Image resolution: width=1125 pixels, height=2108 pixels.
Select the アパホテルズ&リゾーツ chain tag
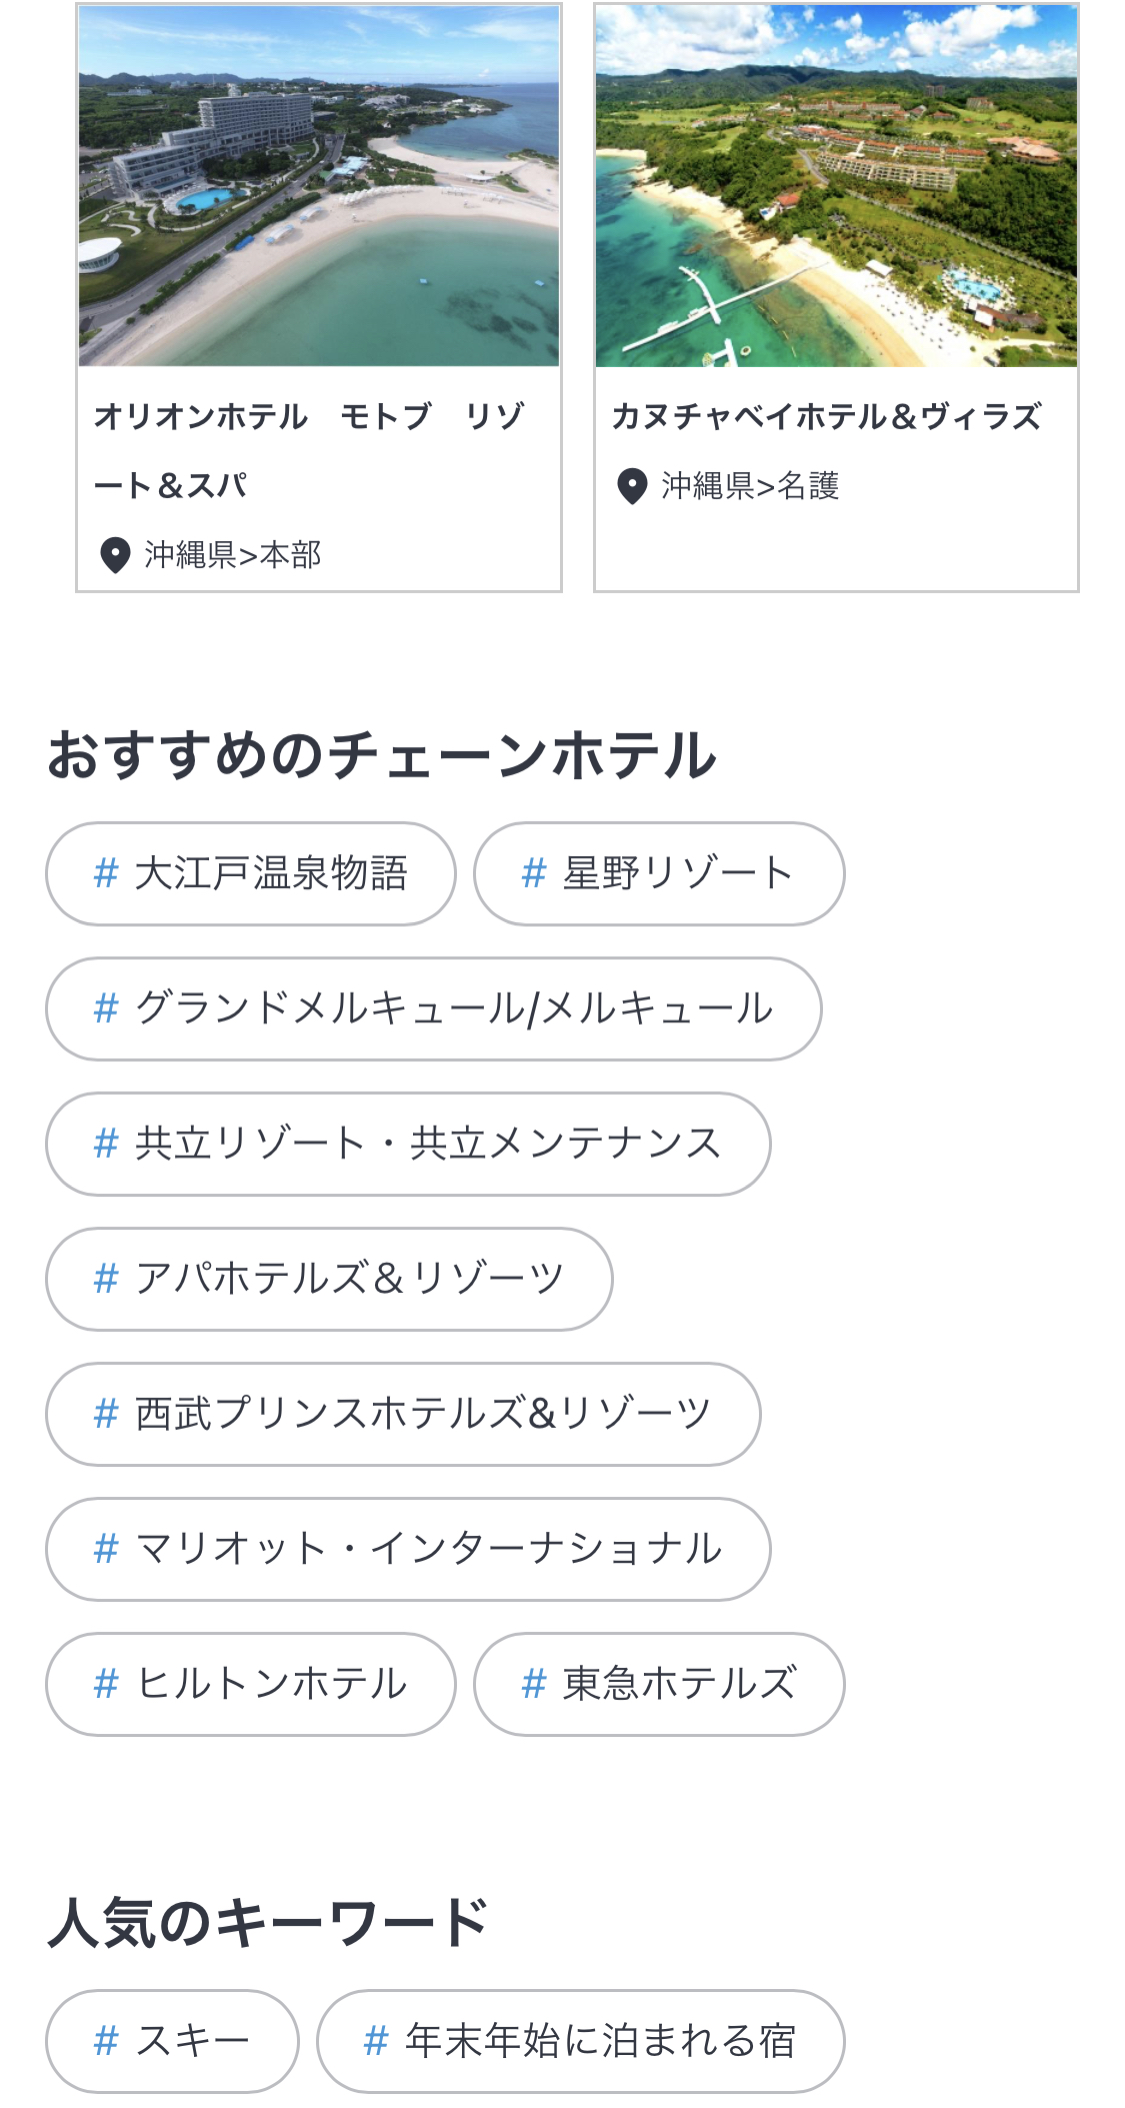[x=329, y=1279]
